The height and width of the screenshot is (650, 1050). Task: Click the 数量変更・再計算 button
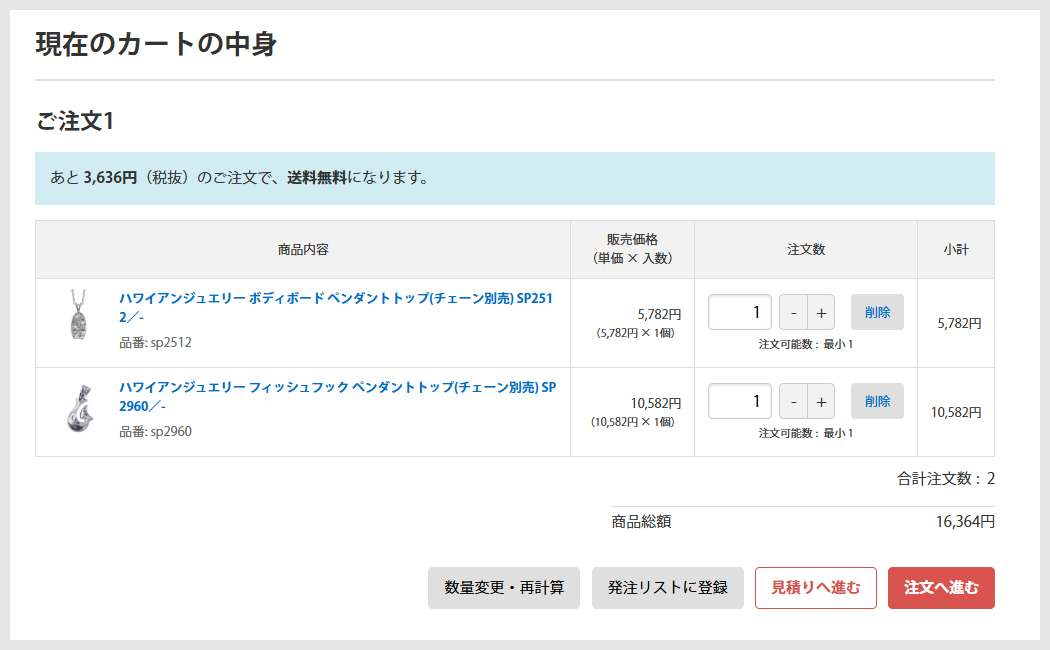coord(504,588)
